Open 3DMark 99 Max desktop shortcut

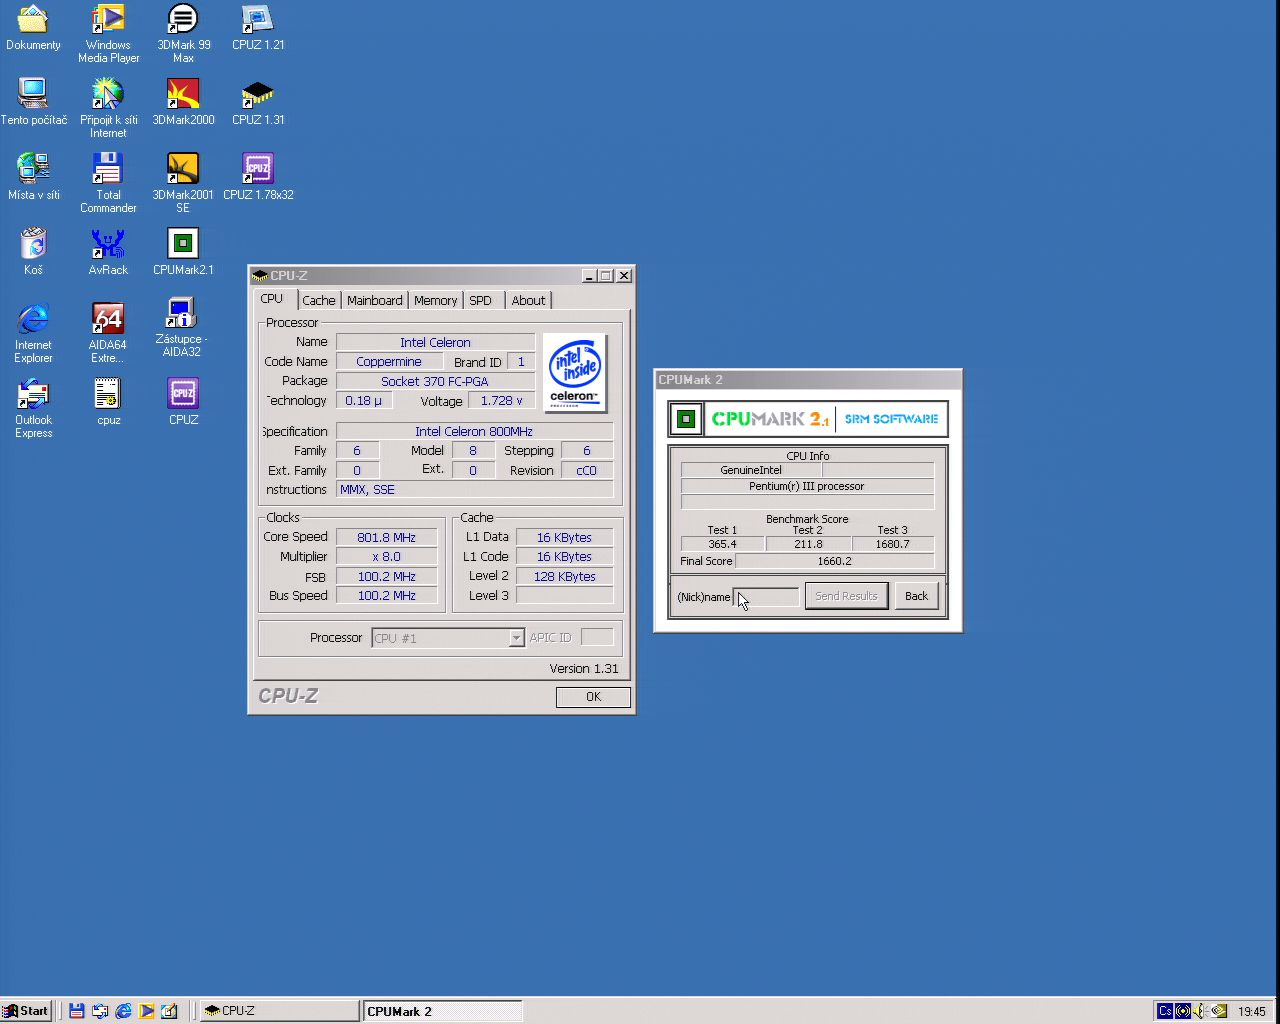coord(183,33)
